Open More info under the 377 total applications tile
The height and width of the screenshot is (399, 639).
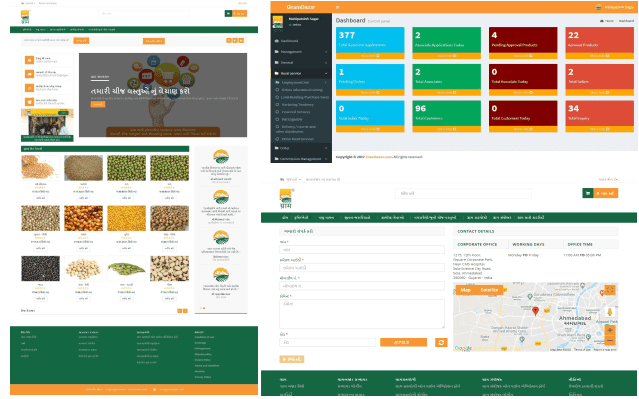coord(370,56)
